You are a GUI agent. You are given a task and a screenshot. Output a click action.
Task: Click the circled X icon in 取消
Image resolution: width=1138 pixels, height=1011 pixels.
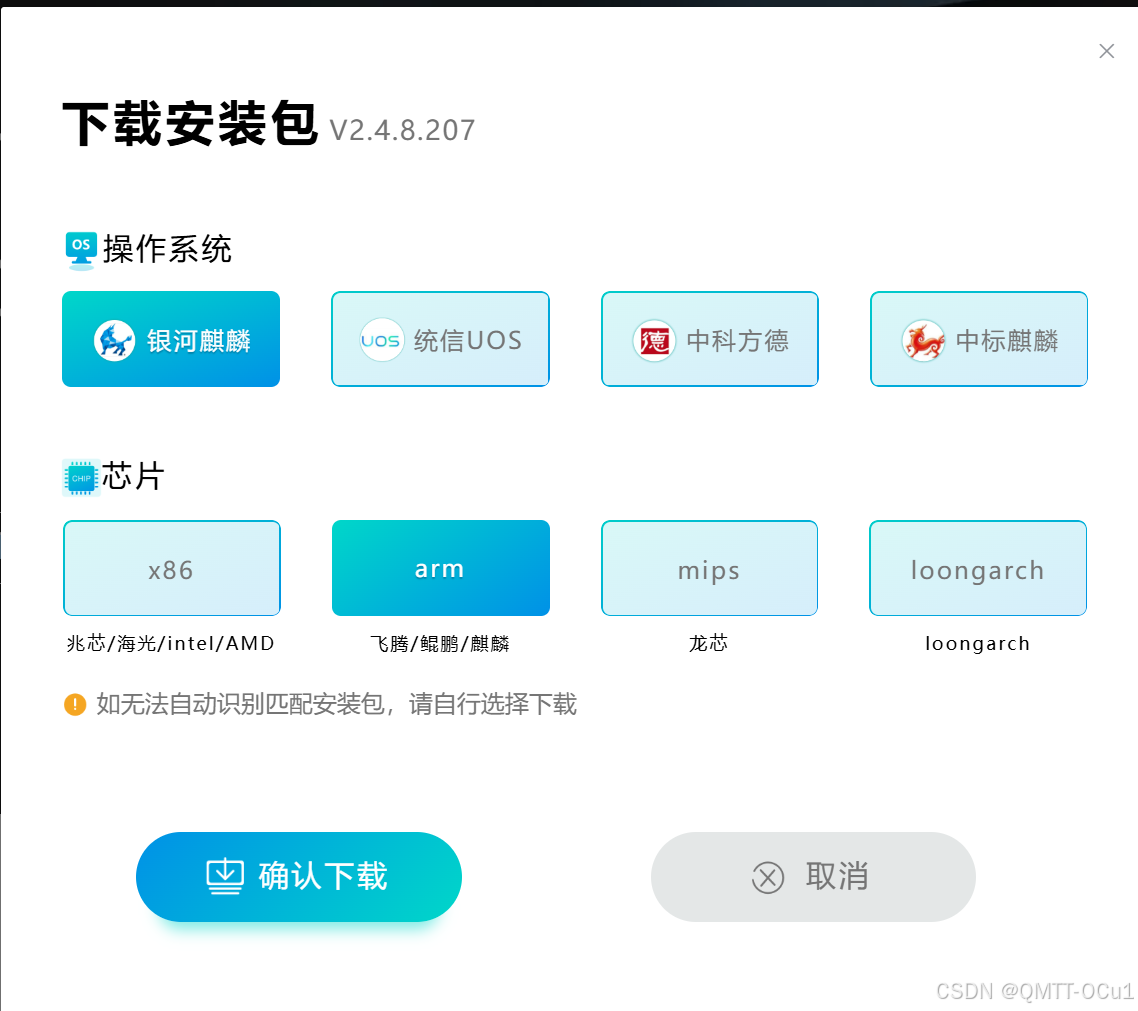click(x=768, y=877)
